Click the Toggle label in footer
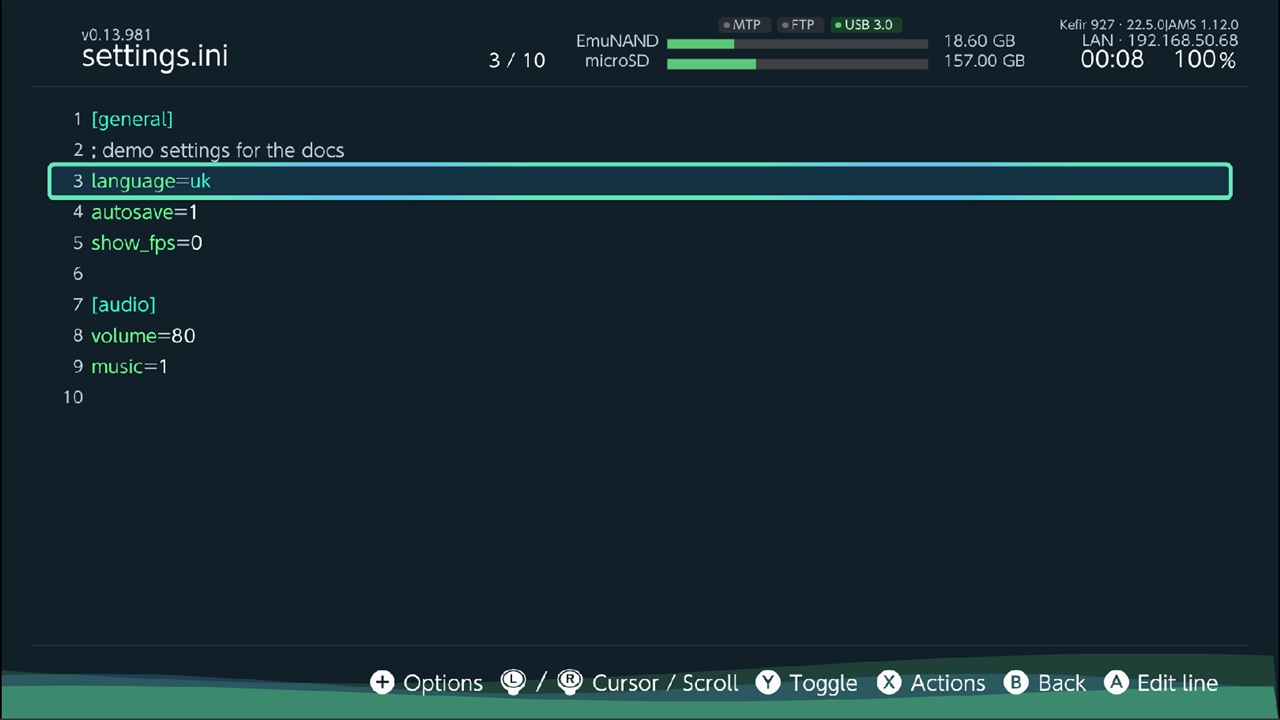1280x720 pixels. [824, 683]
